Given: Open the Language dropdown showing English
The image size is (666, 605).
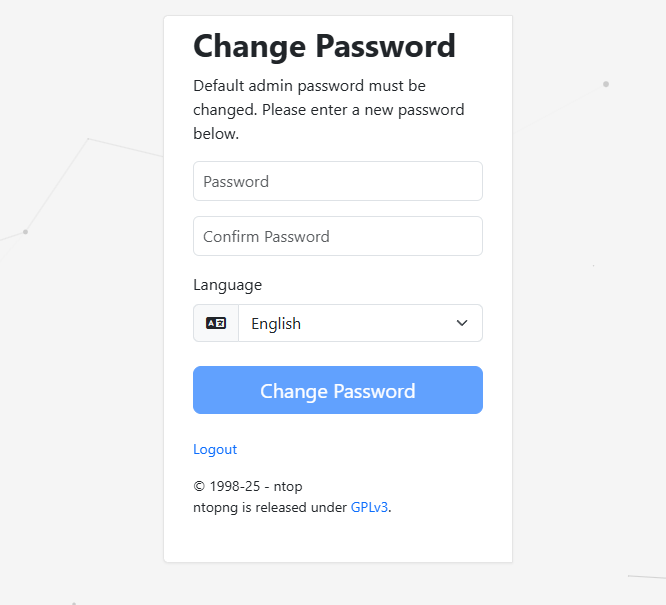Looking at the screenshot, I should tap(360, 323).
